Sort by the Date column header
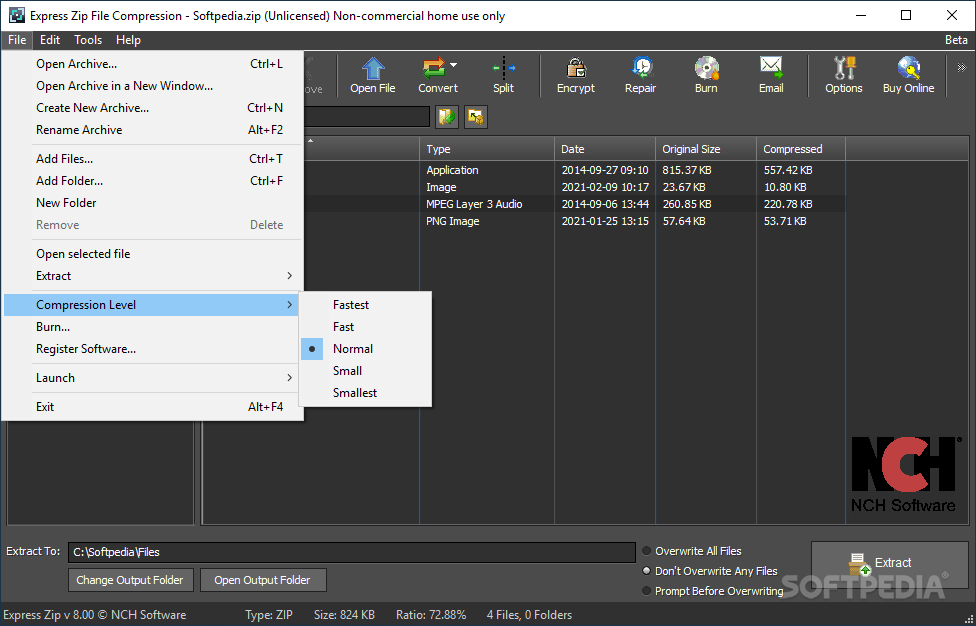Screen dimensions: 976x626 604,149
